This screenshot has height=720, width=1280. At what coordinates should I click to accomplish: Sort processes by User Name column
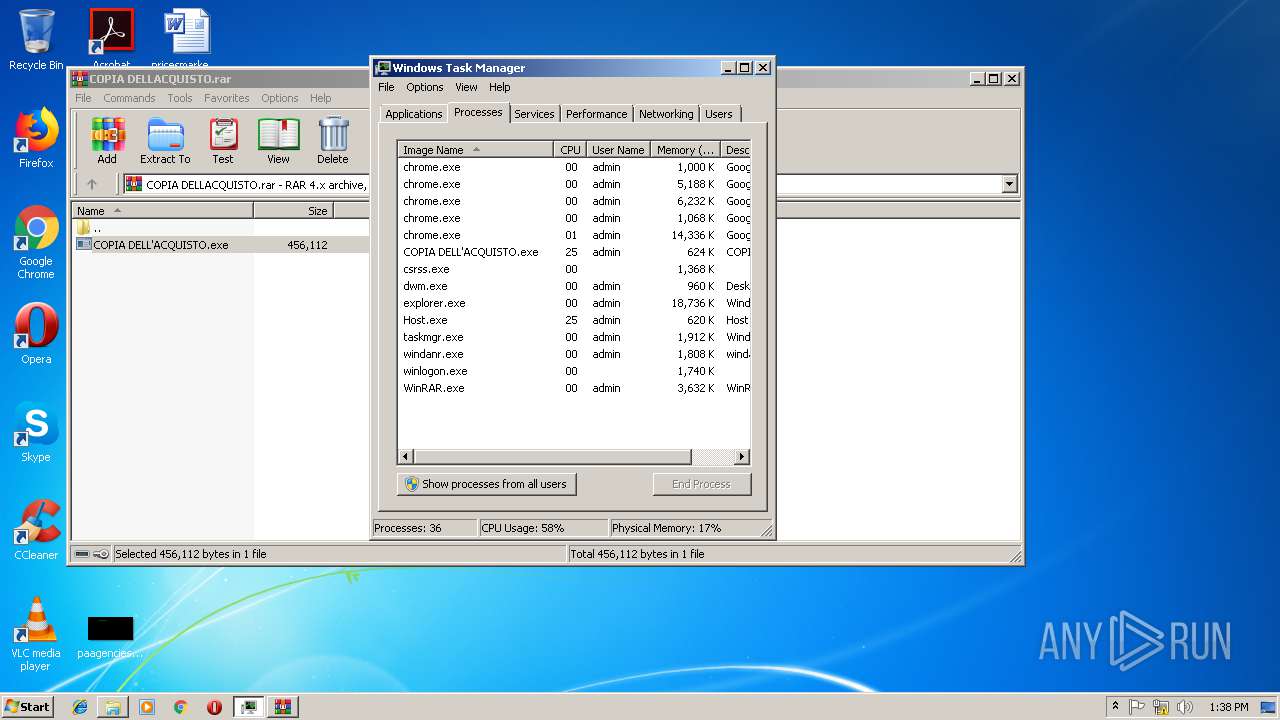(x=618, y=150)
